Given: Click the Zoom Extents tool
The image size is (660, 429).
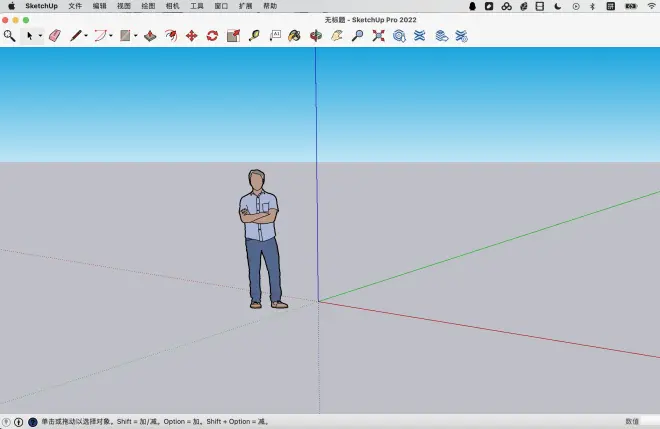Looking at the screenshot, I should tap(378, 35).
